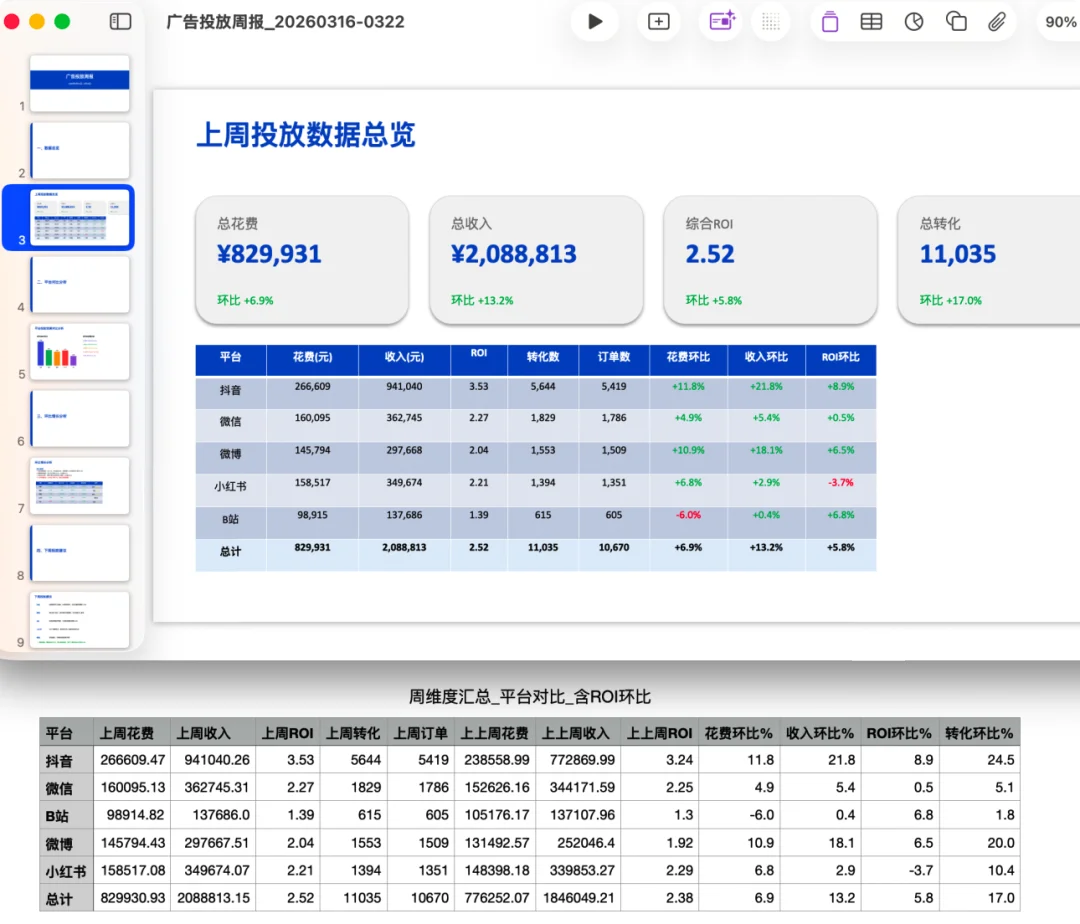Image resolution: width=1080 pixels, height=924 pixels.
Task: Select the highlighted clipboard tool in the toolbar
Action: click(x=829, y=21)
